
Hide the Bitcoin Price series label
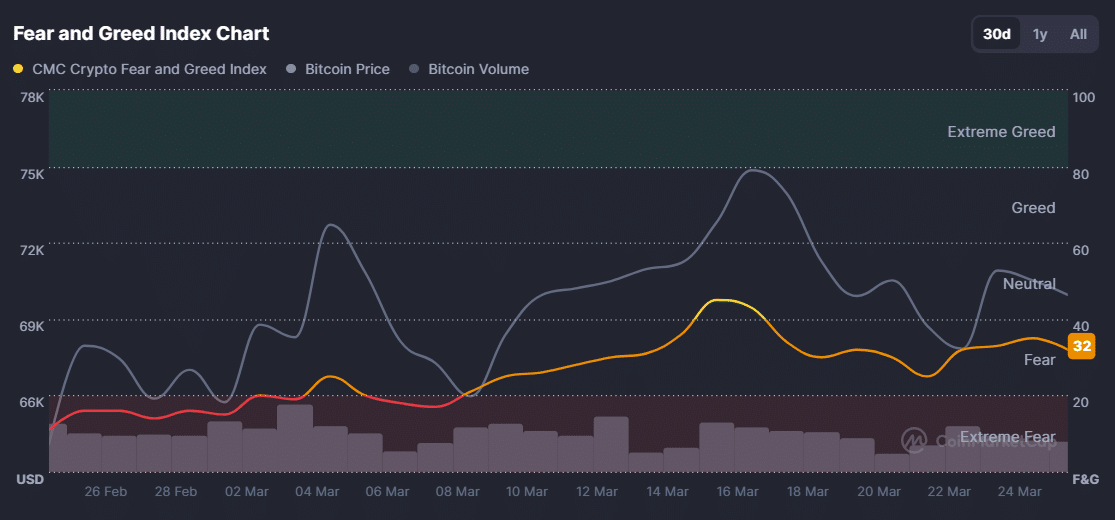pos(347,69)
